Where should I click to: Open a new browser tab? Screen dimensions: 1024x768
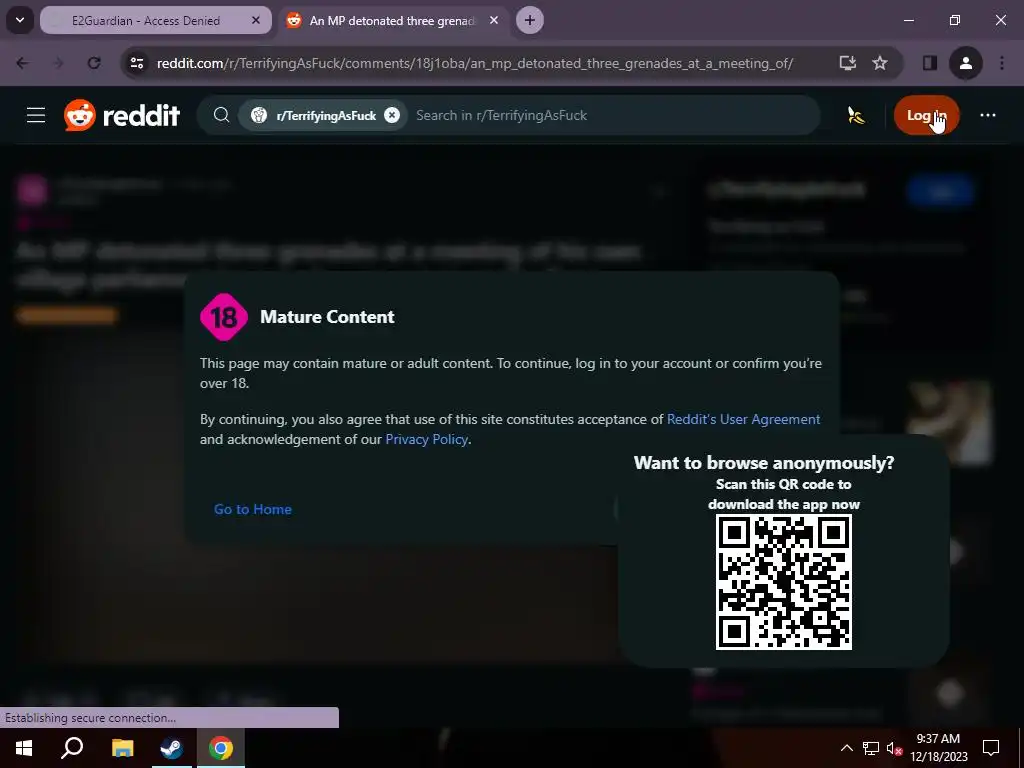(x=530, y=20)
